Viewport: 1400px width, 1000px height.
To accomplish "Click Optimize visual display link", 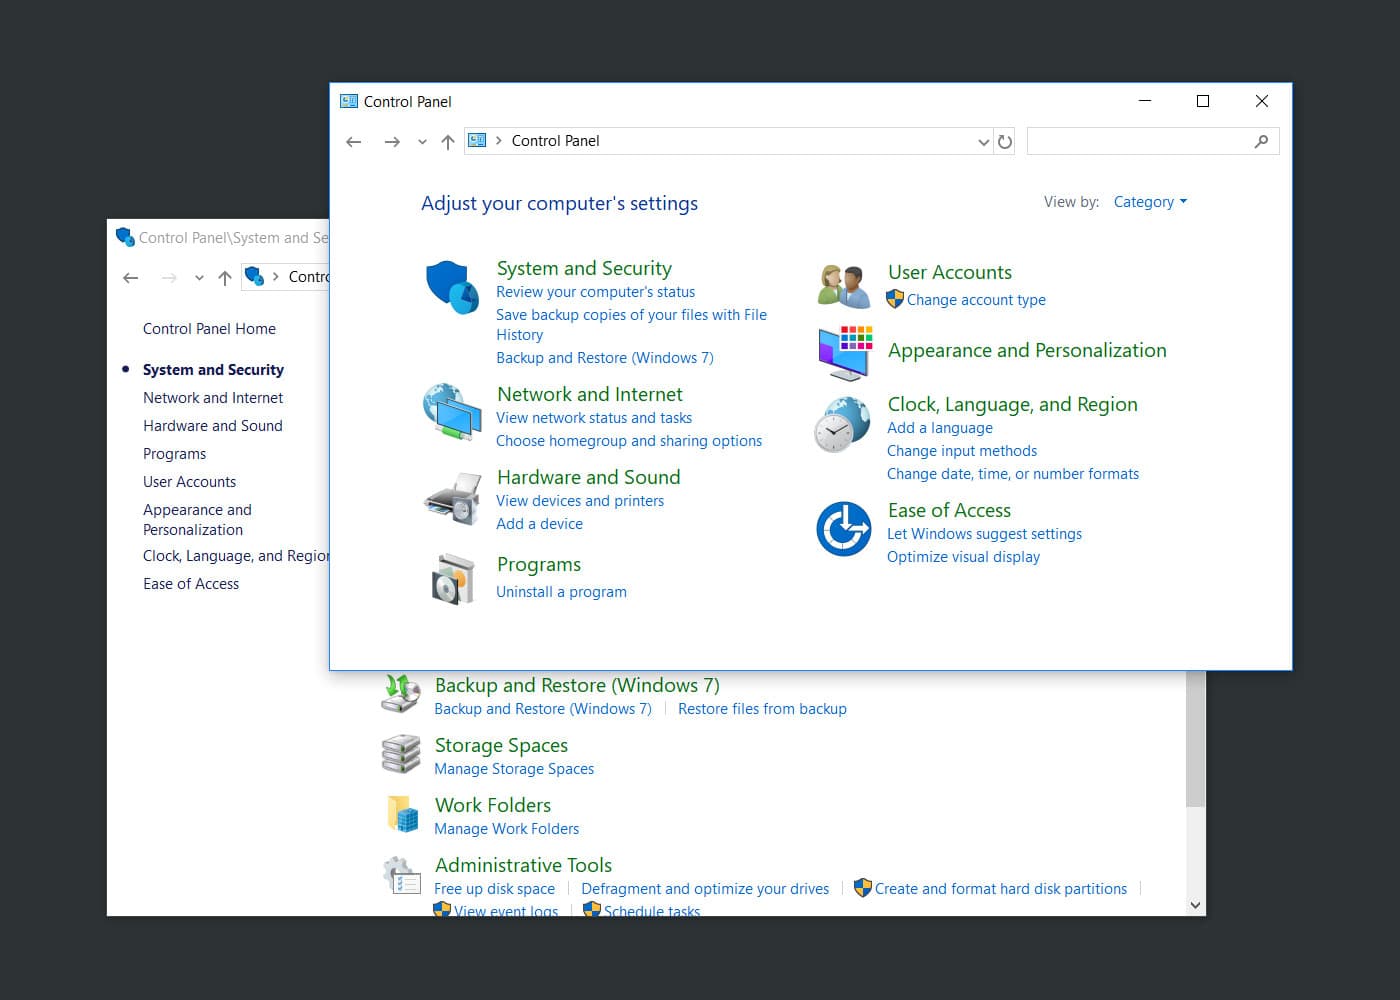I will tap(963, 557).
